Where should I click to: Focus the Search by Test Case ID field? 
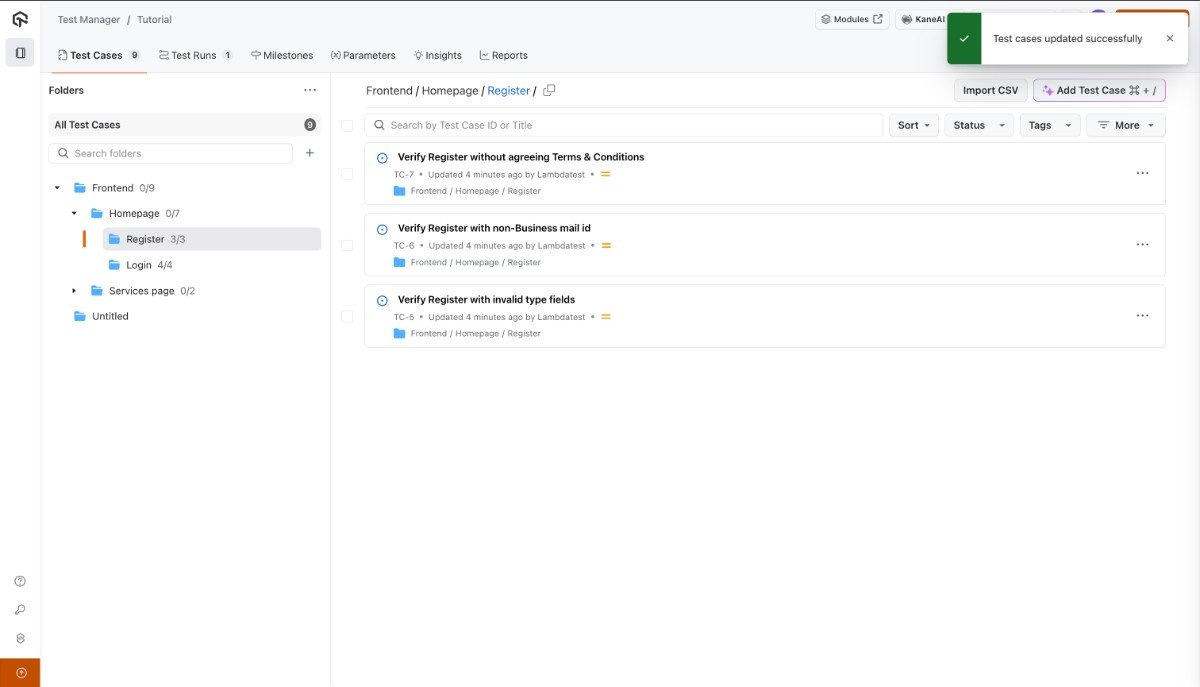624,125
